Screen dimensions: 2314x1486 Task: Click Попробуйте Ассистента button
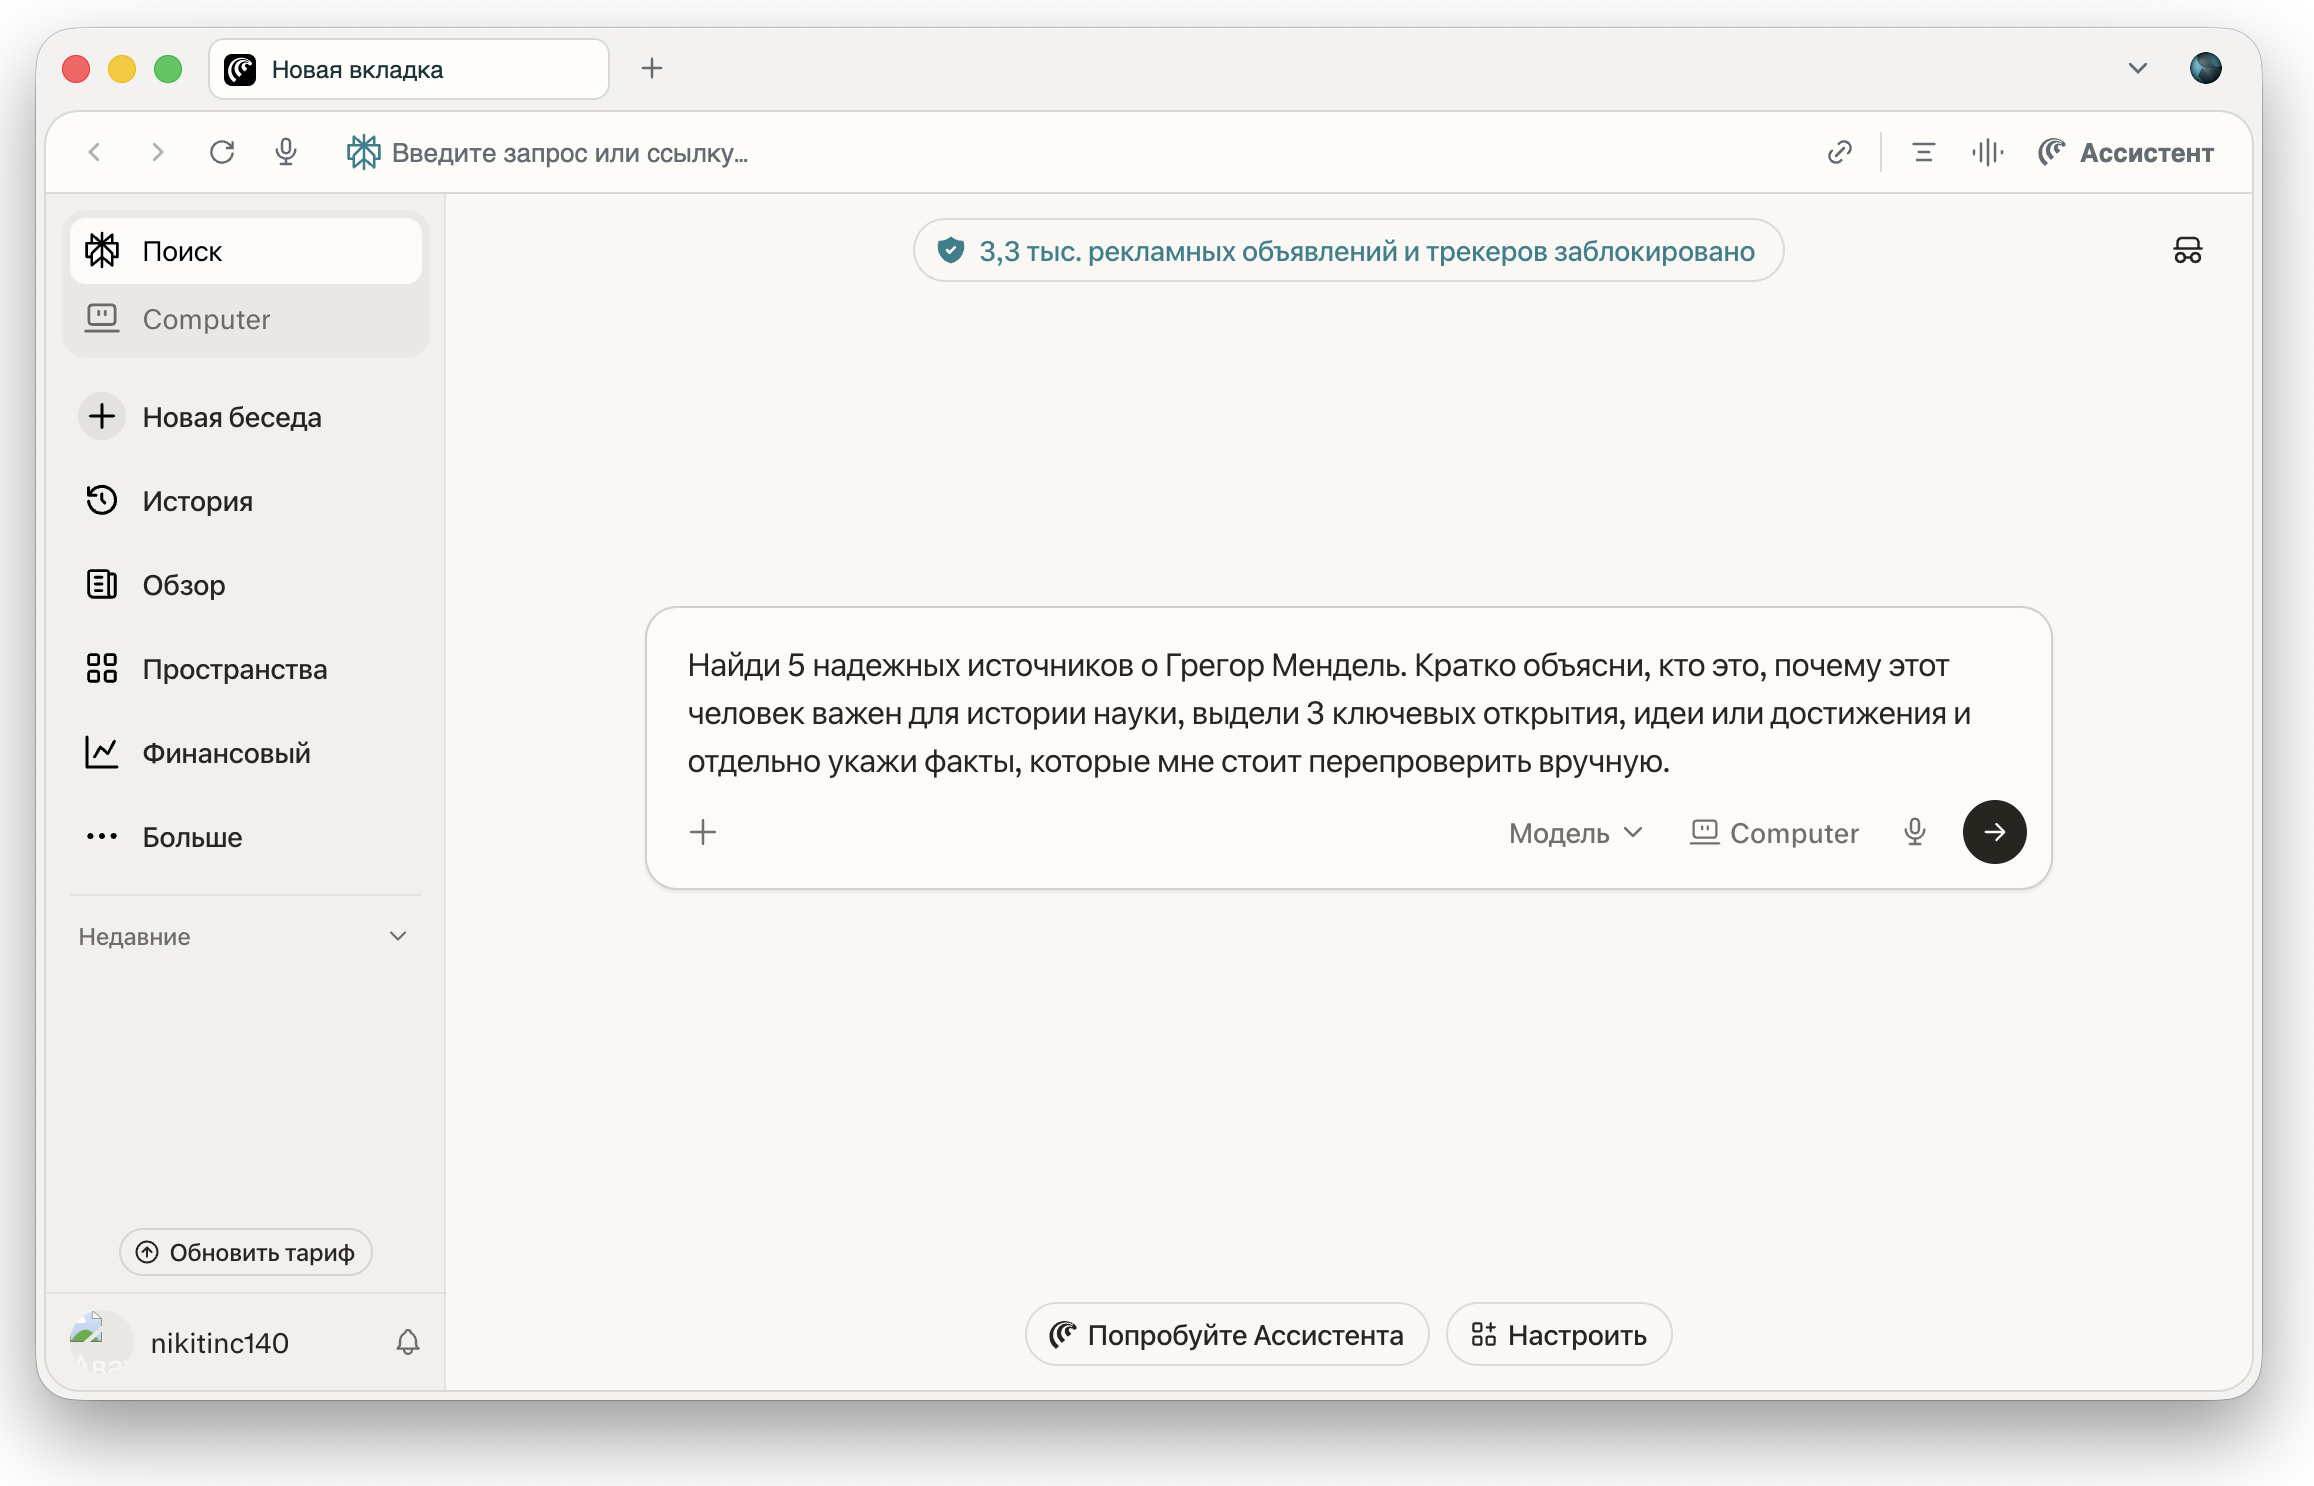[1227, 1335]
